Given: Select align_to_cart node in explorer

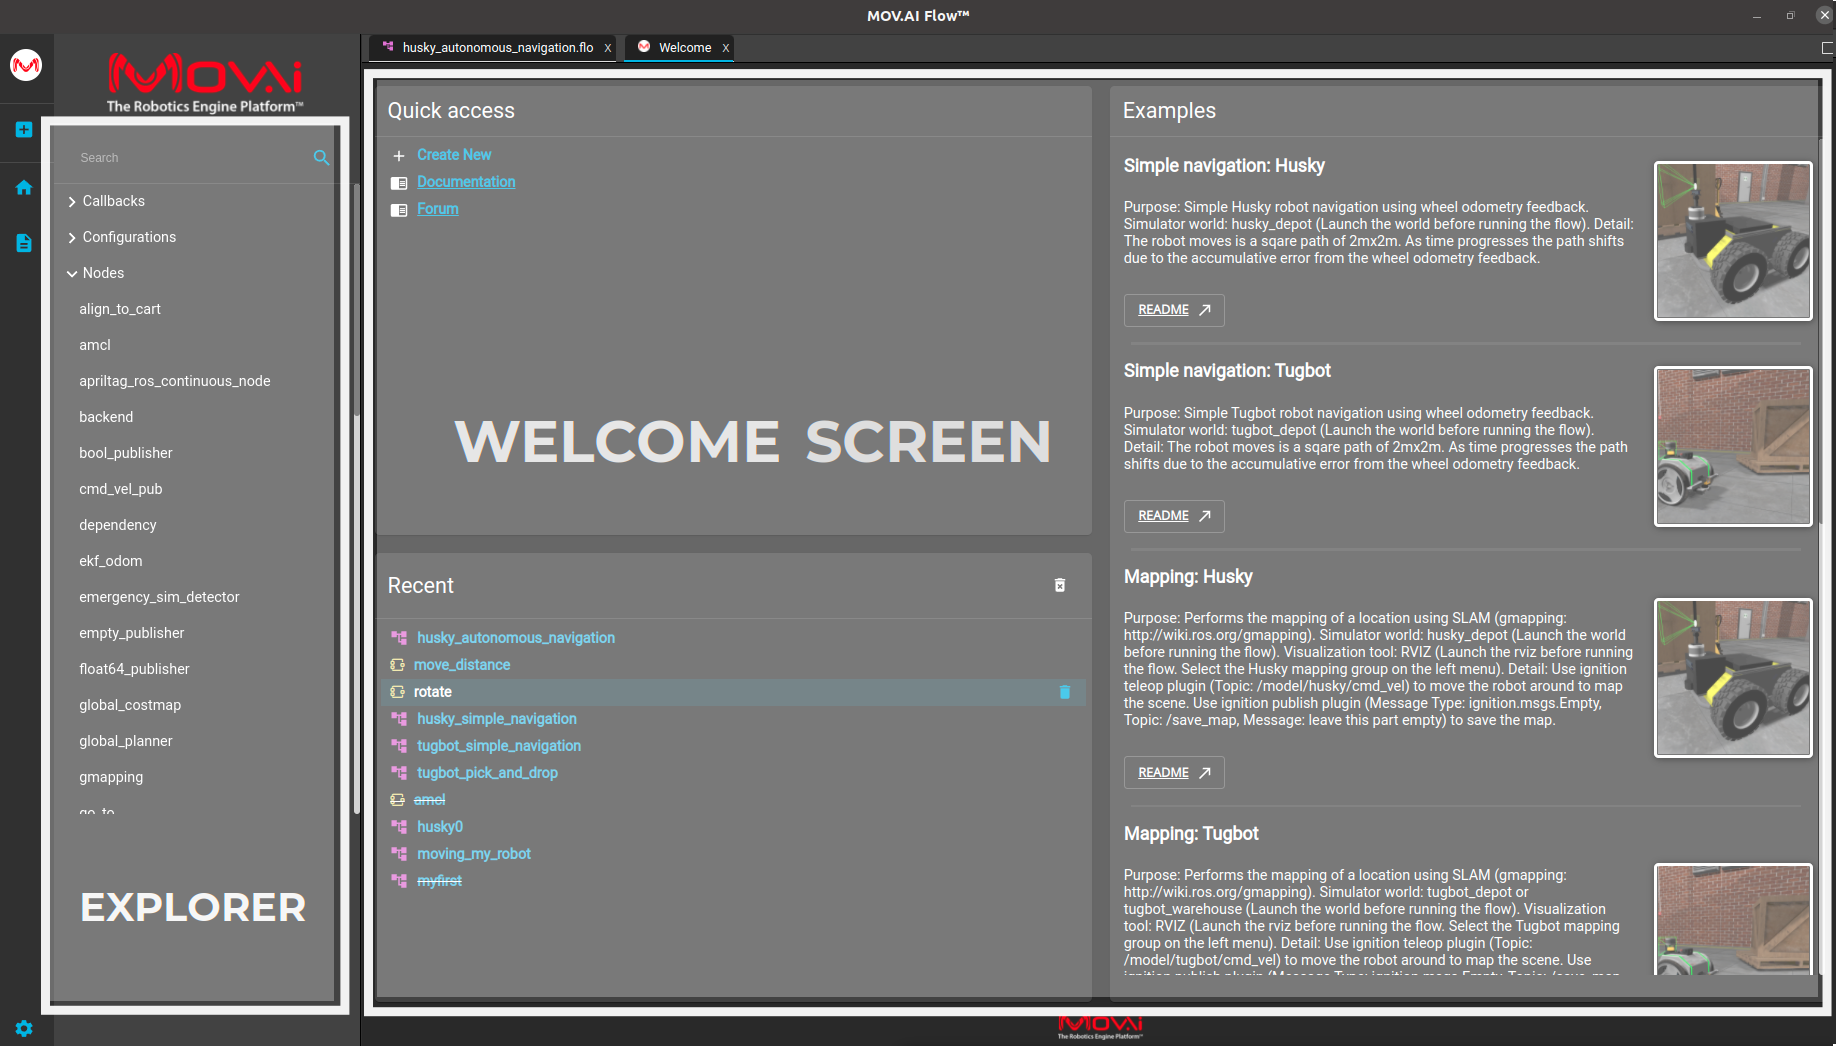Looking at the screenshot, I should pyautogui.click(x=120, y=309).
